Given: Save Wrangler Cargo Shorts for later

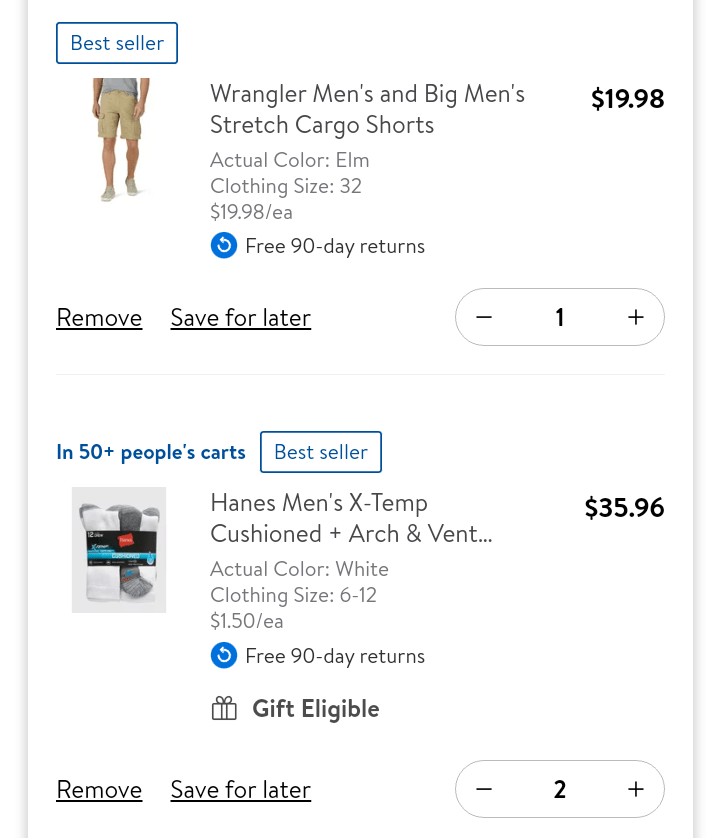Looking at the screenshot, I should click(240, 318).
